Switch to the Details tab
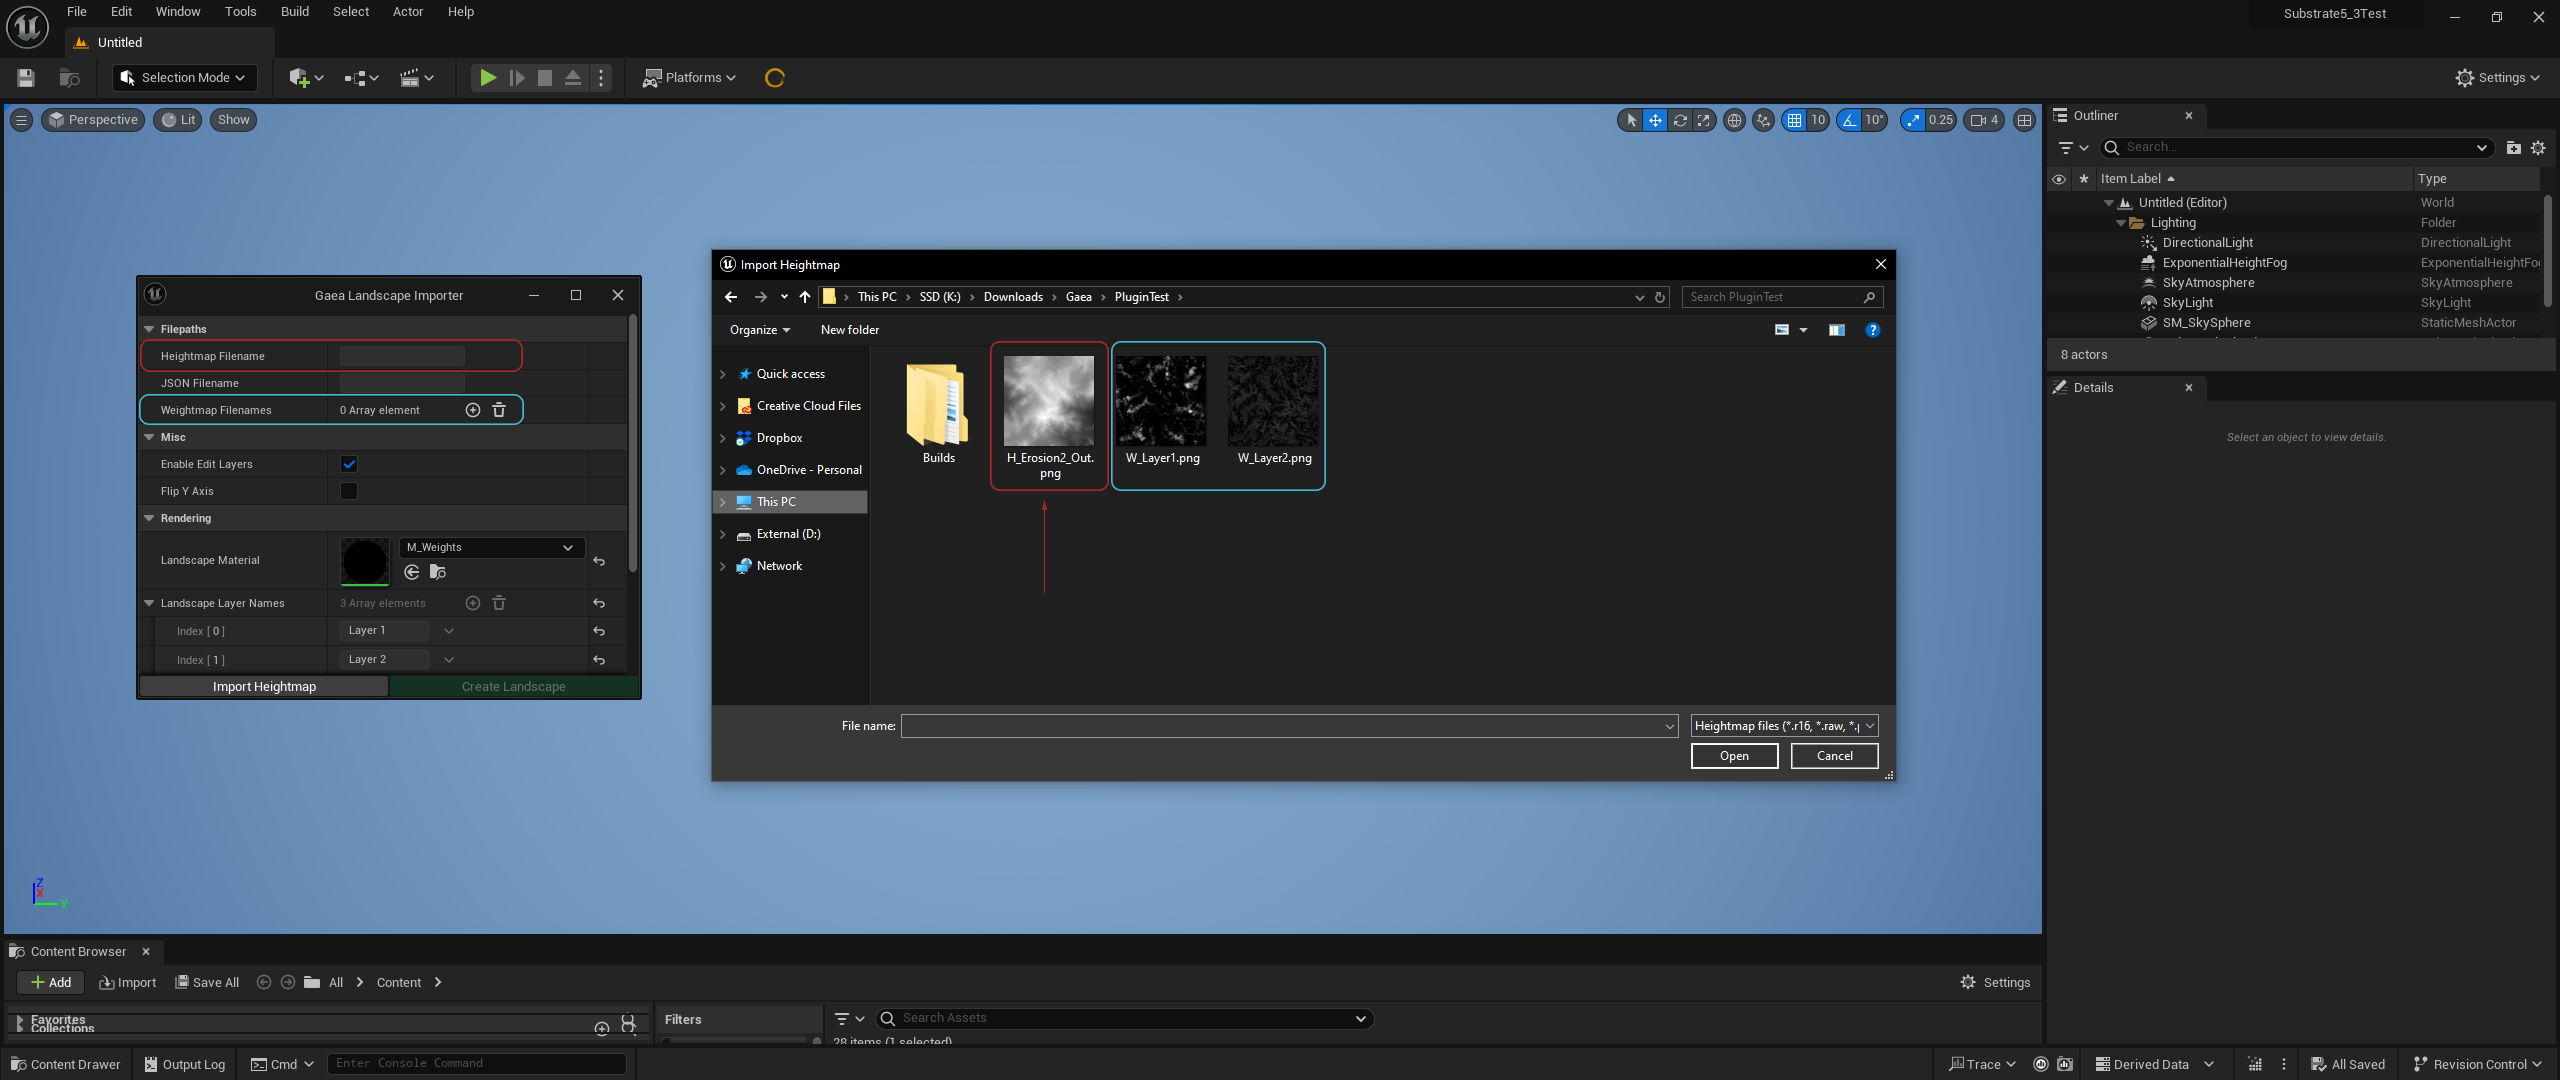Image resolution: width=2560 pixels, height=1080 pixels. coord(2092,388)
